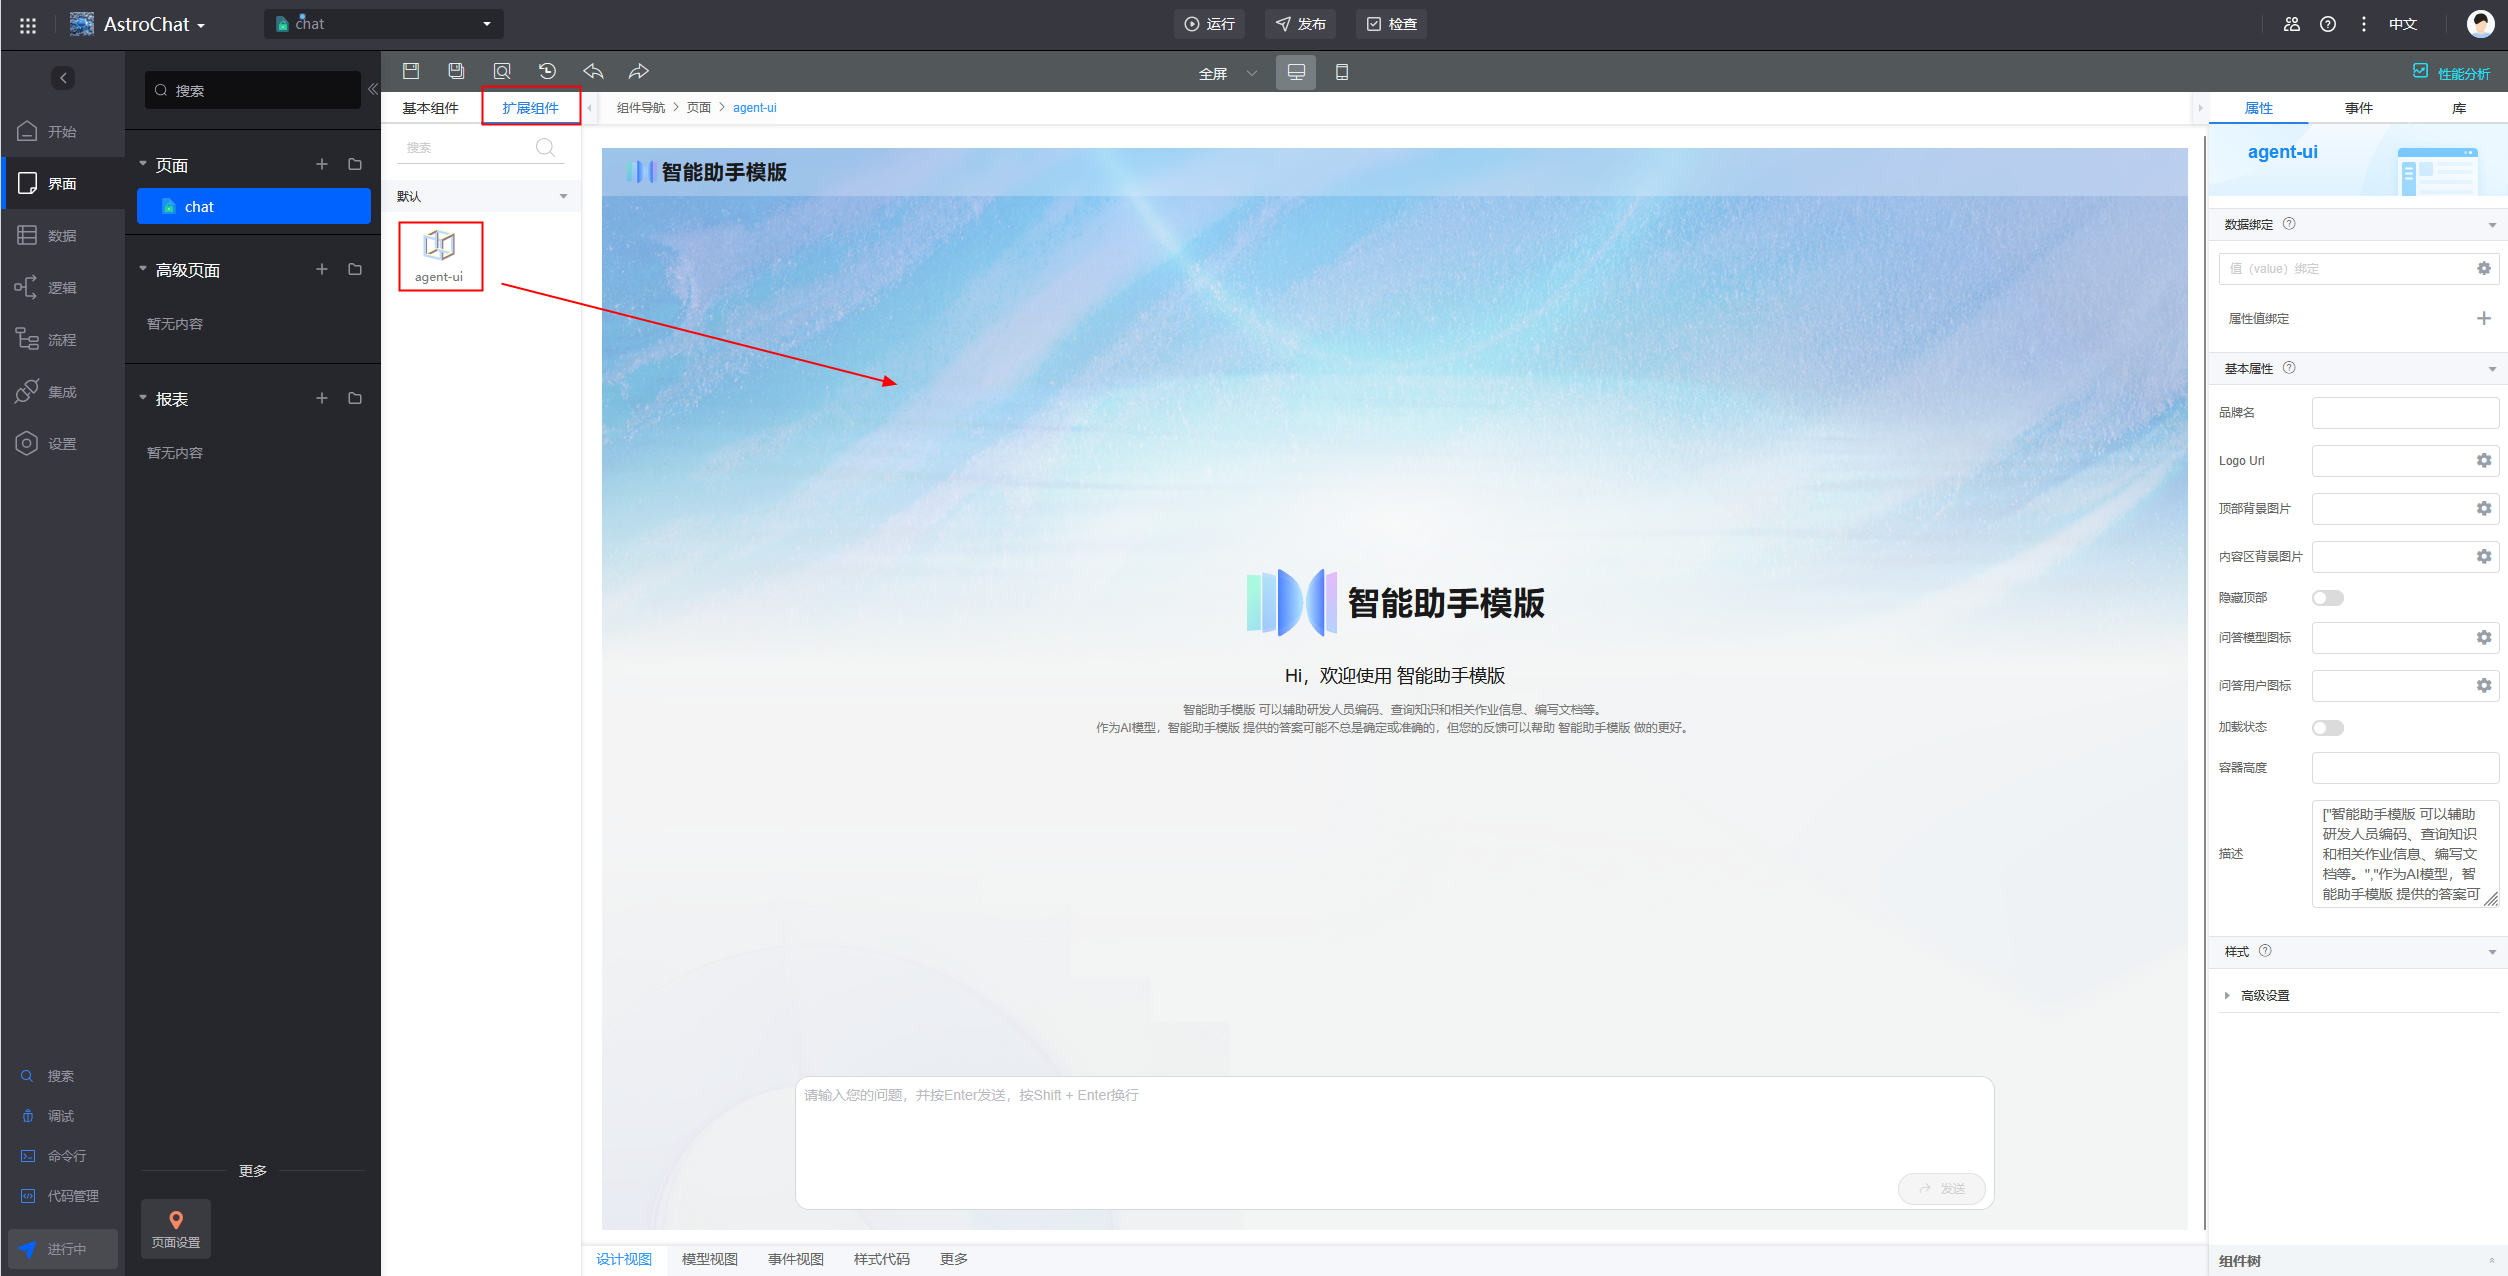Switch language via 中文 button
Viewport: 2508px width, 1276px height.
point(2403,24)
